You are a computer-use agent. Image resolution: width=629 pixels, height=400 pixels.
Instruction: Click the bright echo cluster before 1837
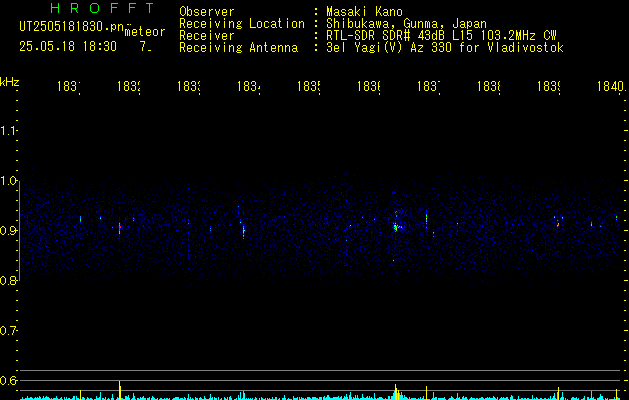[x=396, y=227]
